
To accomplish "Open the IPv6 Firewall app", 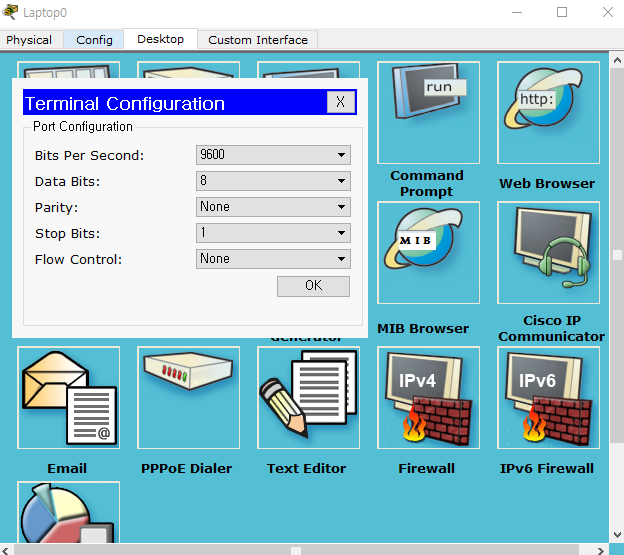I will click(x=548, y=397).
